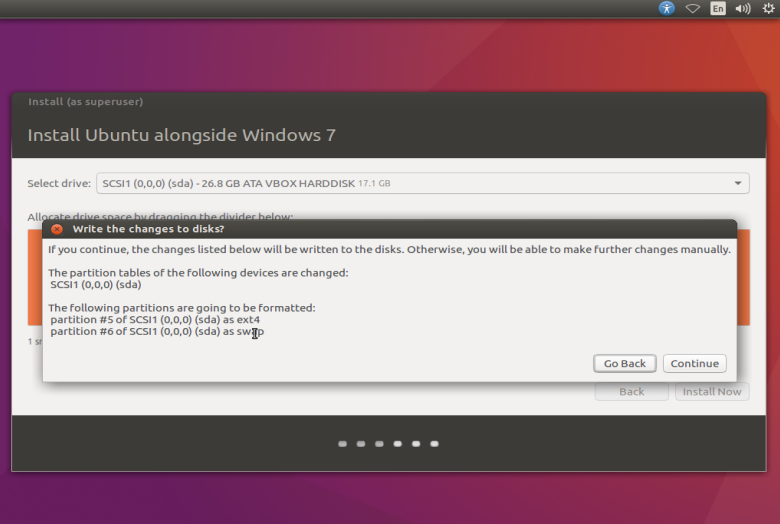Open the Select drive dropdown
The image size is (780, 524).
422,183
